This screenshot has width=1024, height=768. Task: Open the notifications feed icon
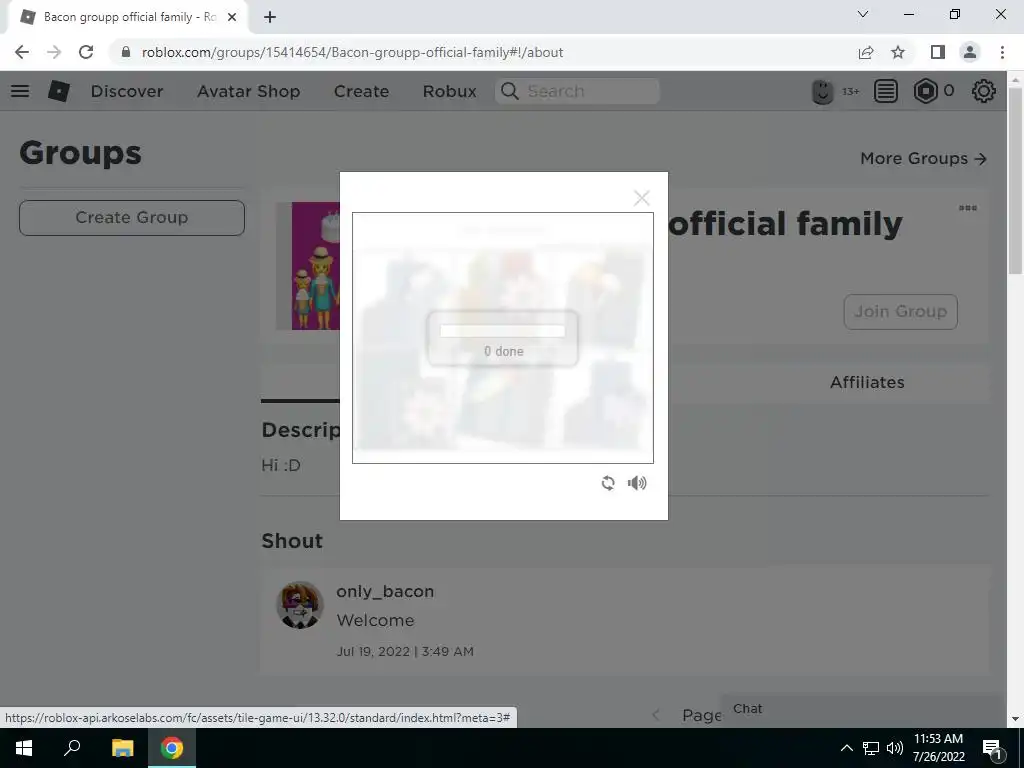coord(886,91)
